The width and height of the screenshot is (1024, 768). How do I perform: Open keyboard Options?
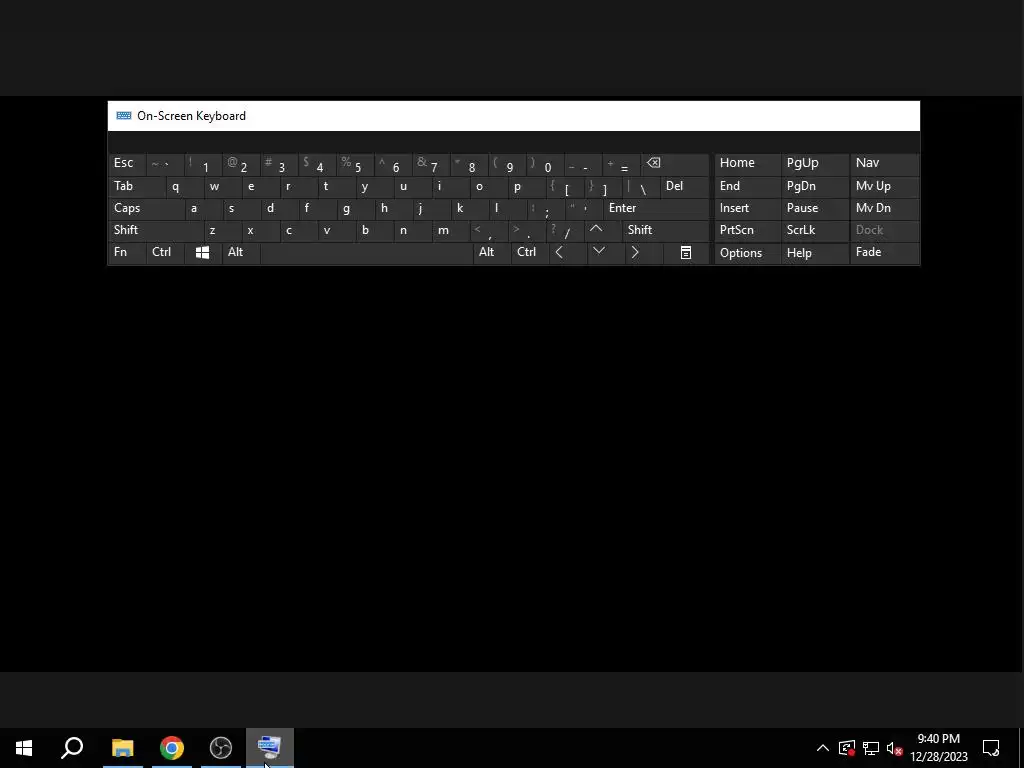point(747,253)
